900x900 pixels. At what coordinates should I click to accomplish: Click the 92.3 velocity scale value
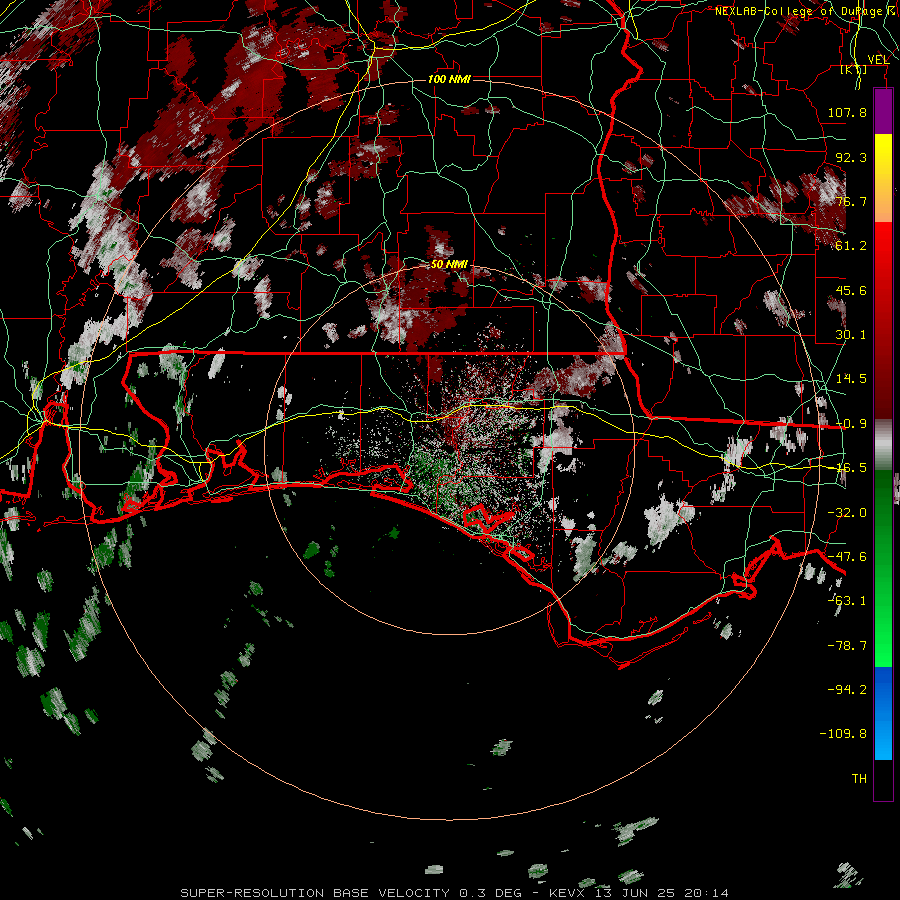pos(851,157)
